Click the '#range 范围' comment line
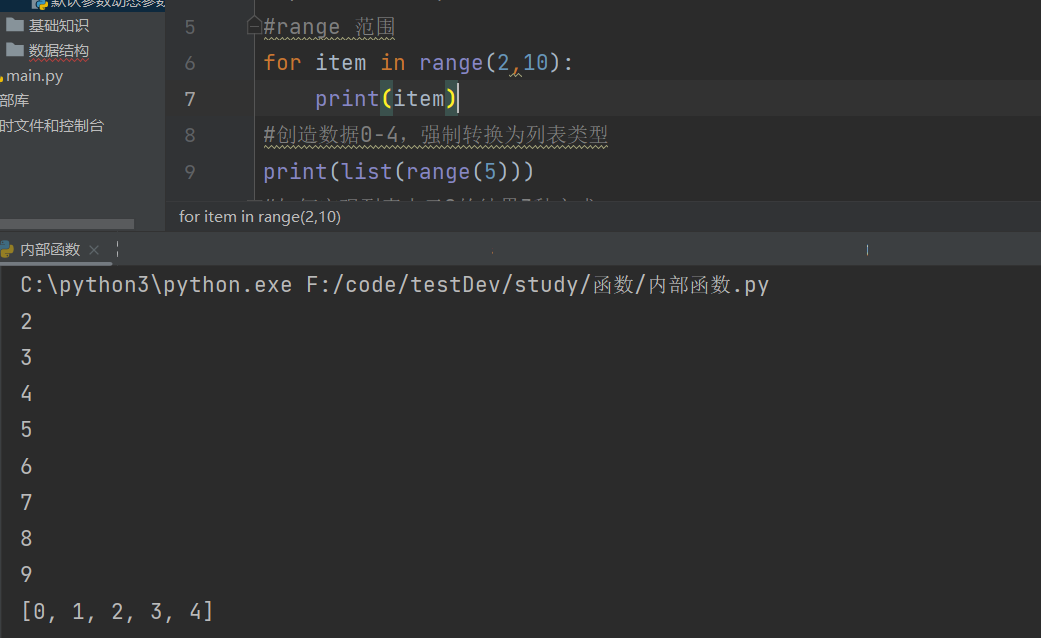The width and height of the screenshot is (1041, 638). [329, 27]
